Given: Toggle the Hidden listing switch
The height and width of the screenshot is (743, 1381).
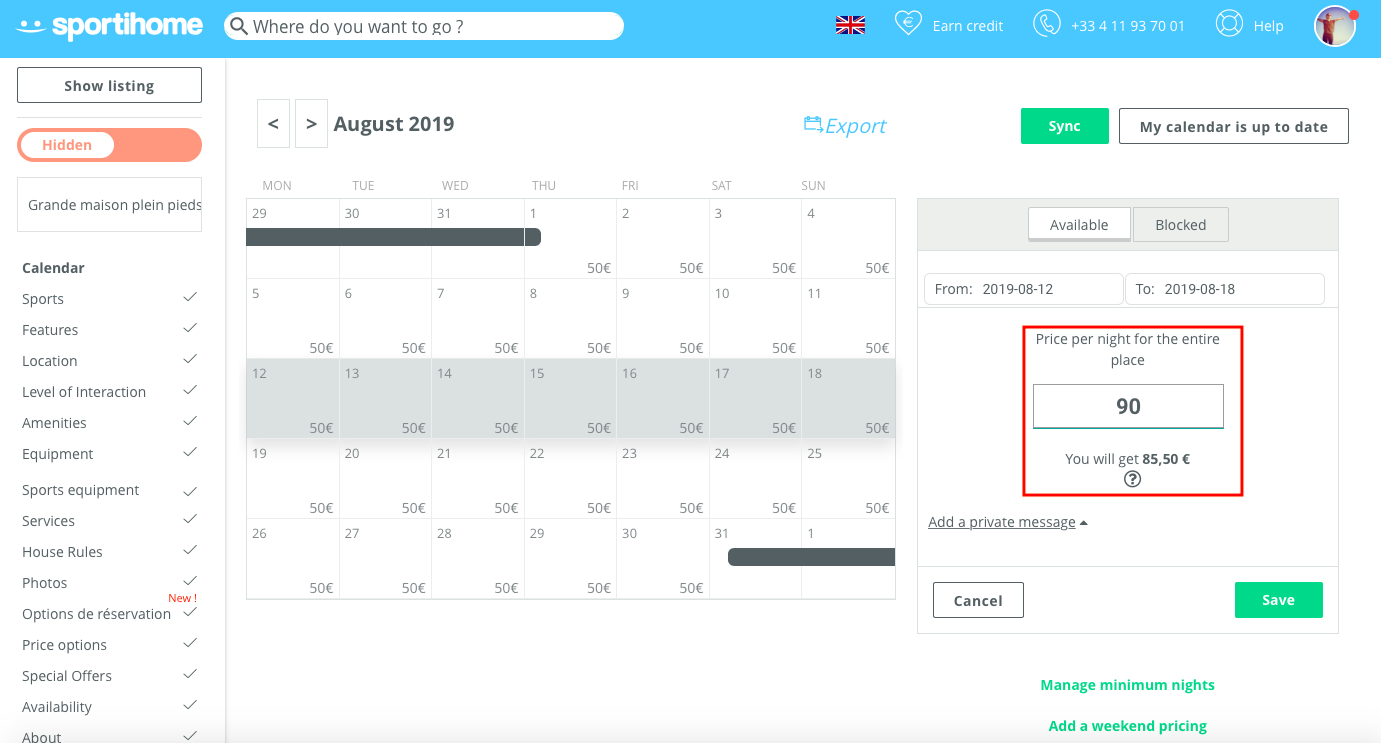Looking at the screenshot, I should tap(109, 145).
